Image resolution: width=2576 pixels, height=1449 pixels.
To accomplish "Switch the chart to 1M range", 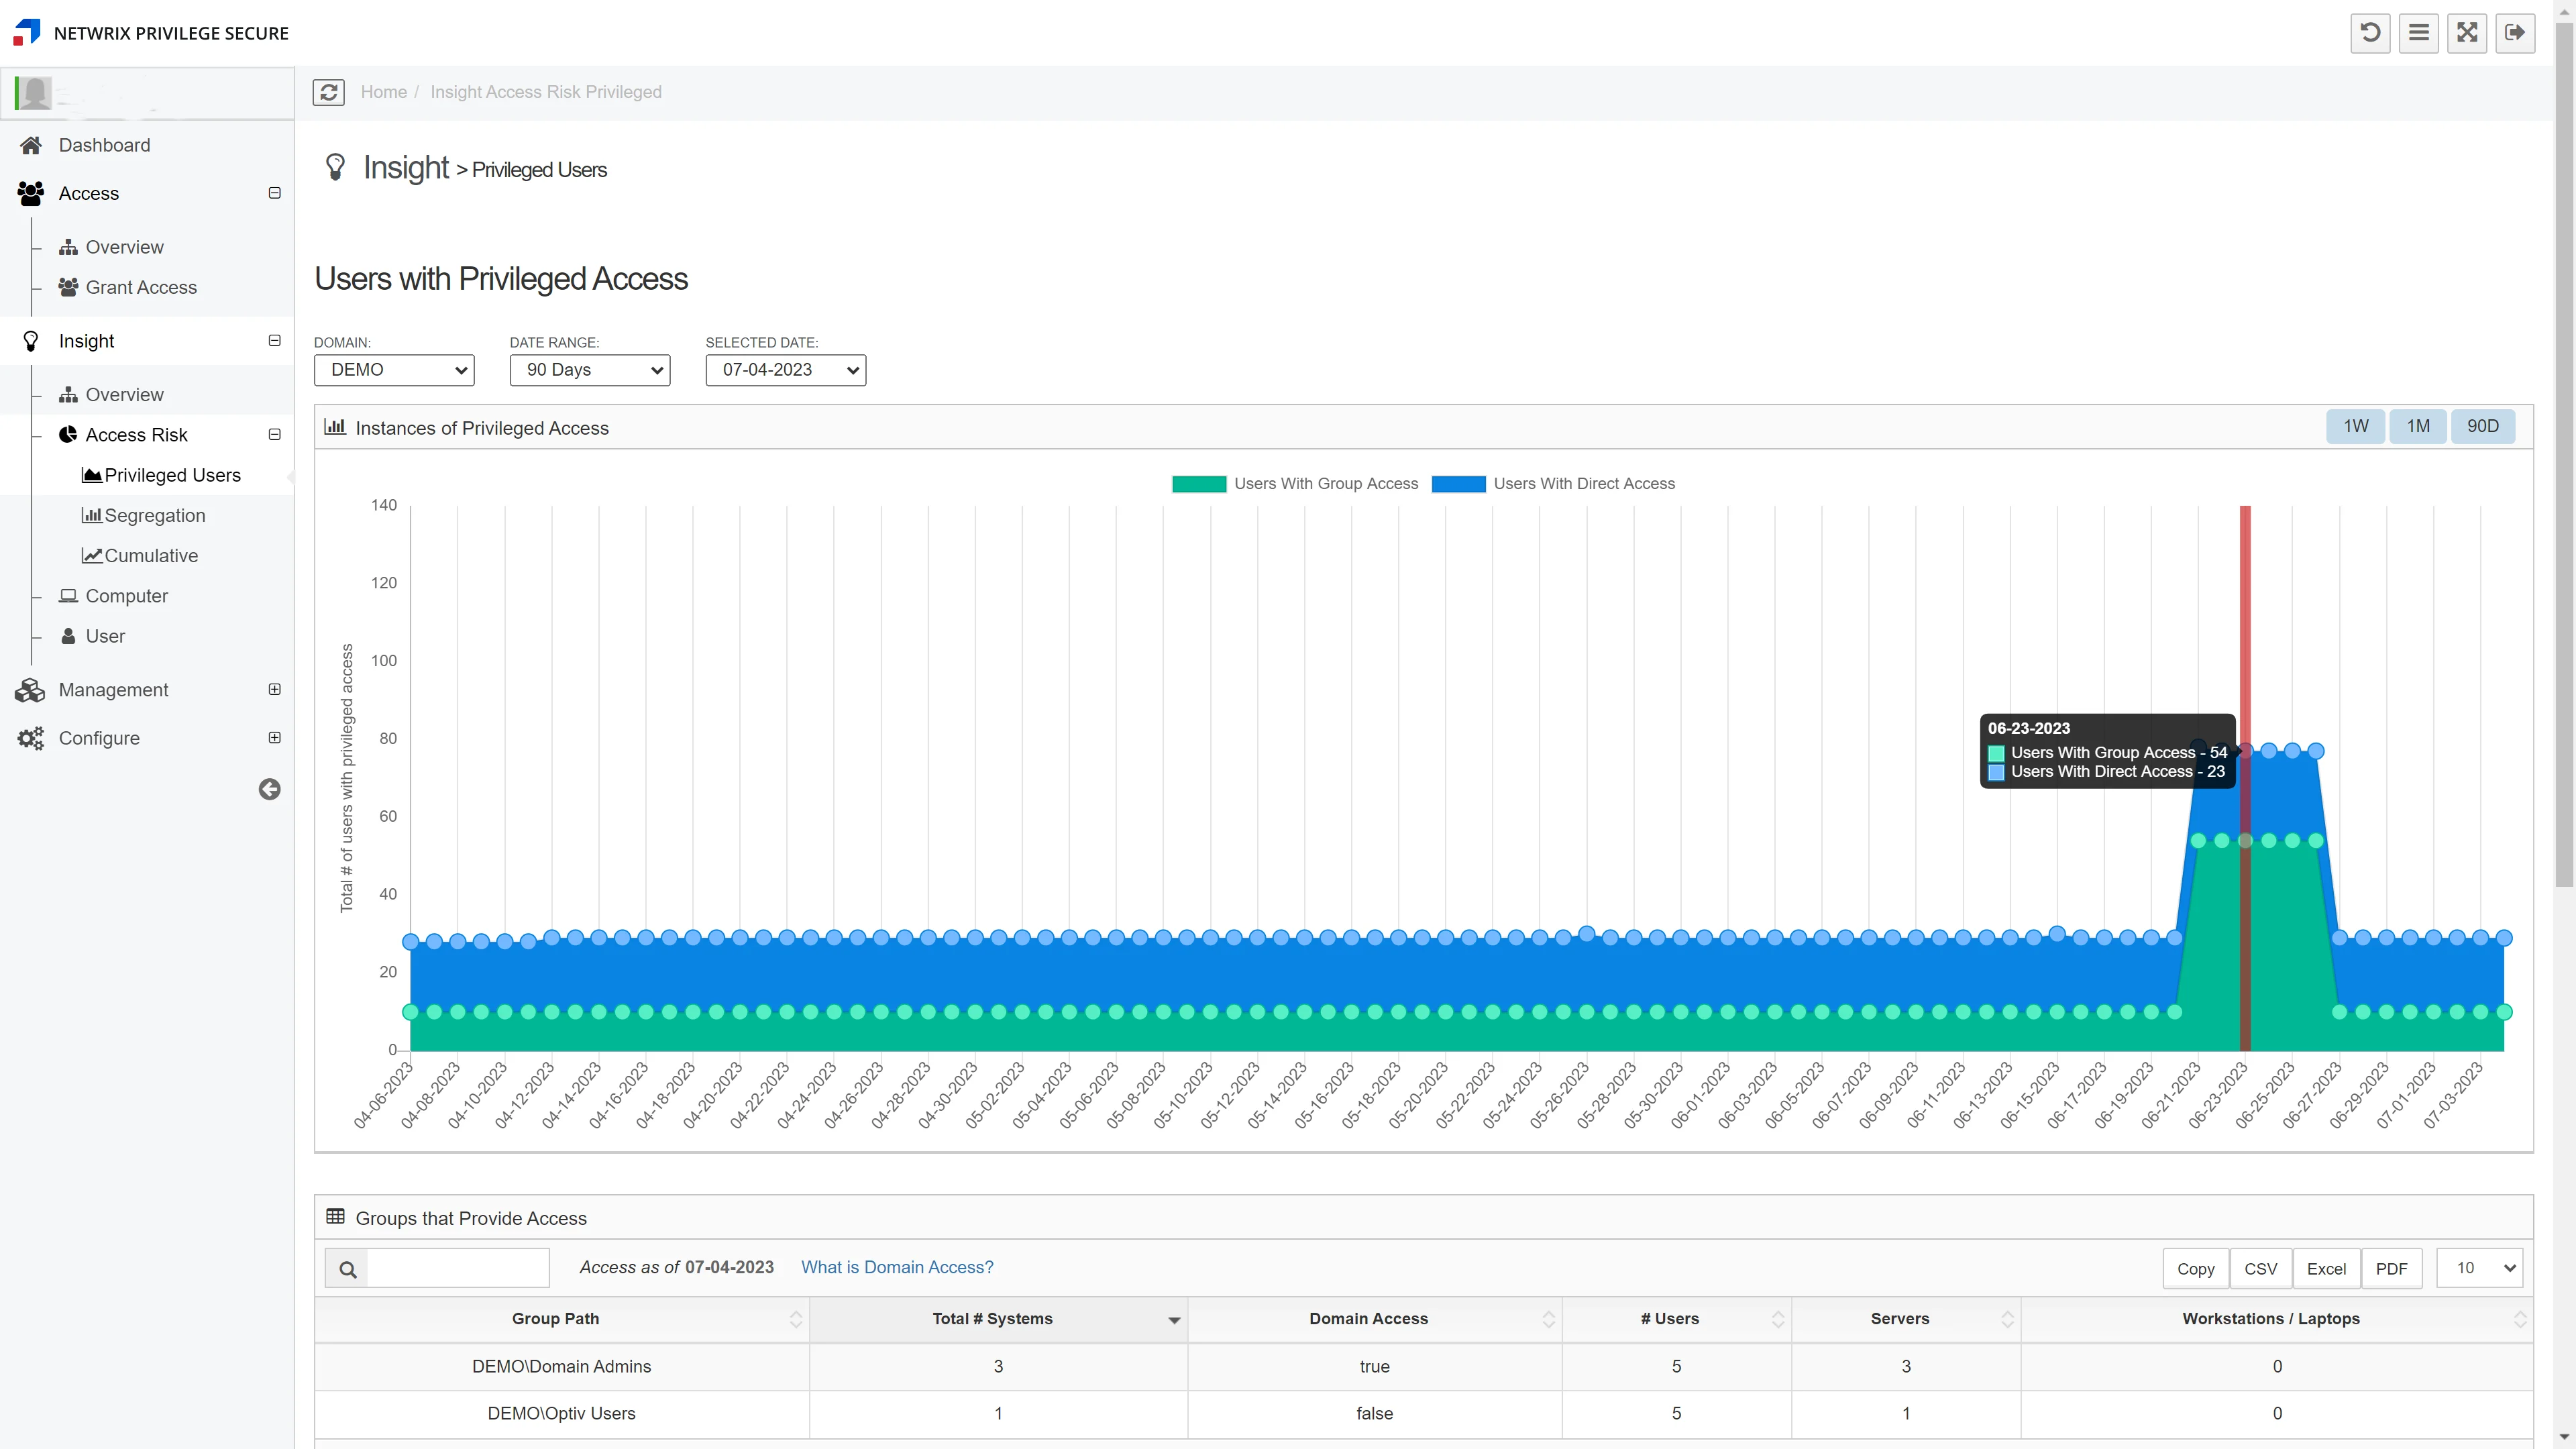I will click(x=2418, y=426).
